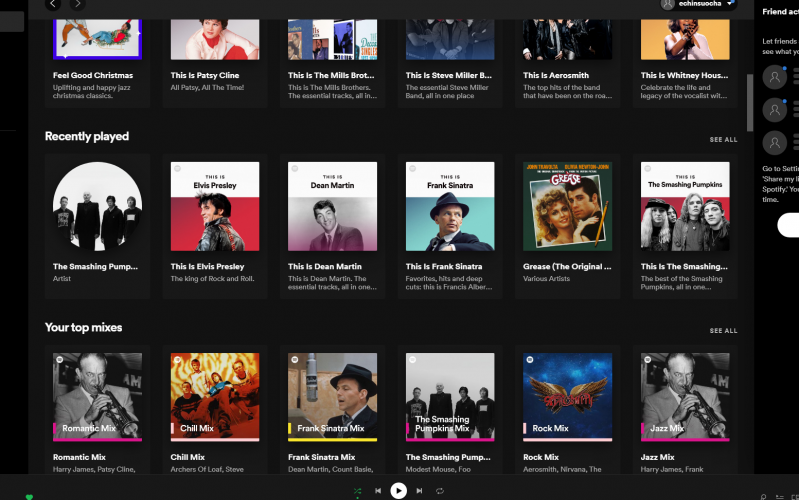This screenshot has width=799, height=500.
Task: Open The Smashing Pumpkins artist thumbnail
Action: pyautogui.click(x=97, y=206)
